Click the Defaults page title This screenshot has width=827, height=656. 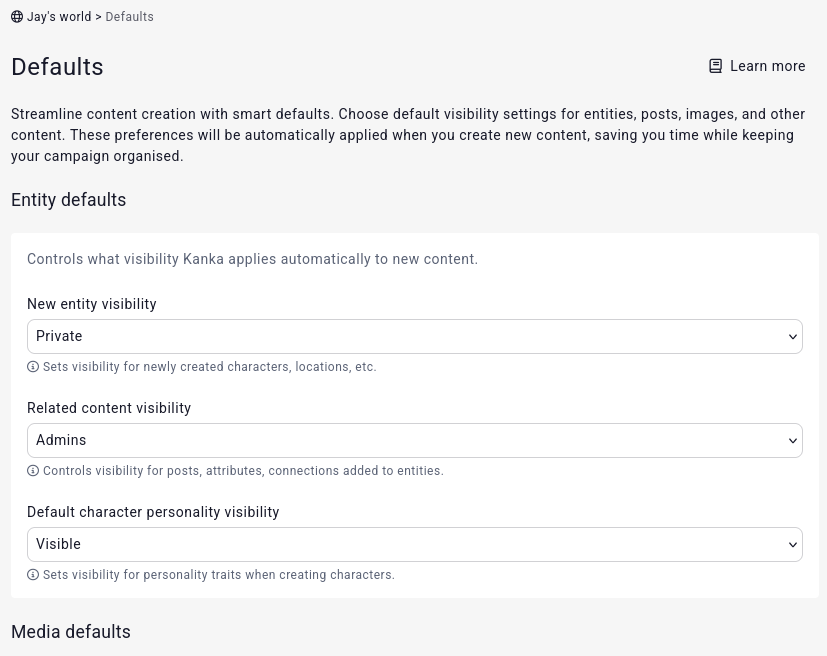(x=57, y=67)
